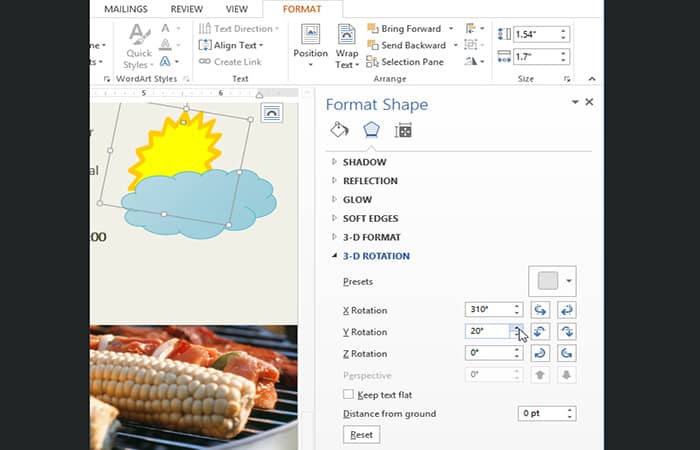Expand the SOFT EDGES section
Screen dimensions: 700x450
pyautogui.click(x=371, y=218)
